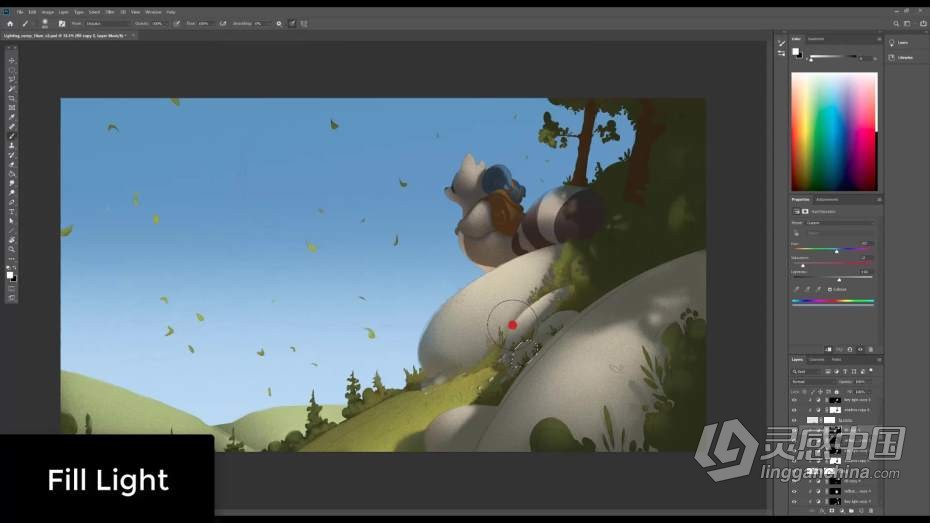930x523 pixels.
Task: Open the brush Mode dropdown
Action: 107,24
